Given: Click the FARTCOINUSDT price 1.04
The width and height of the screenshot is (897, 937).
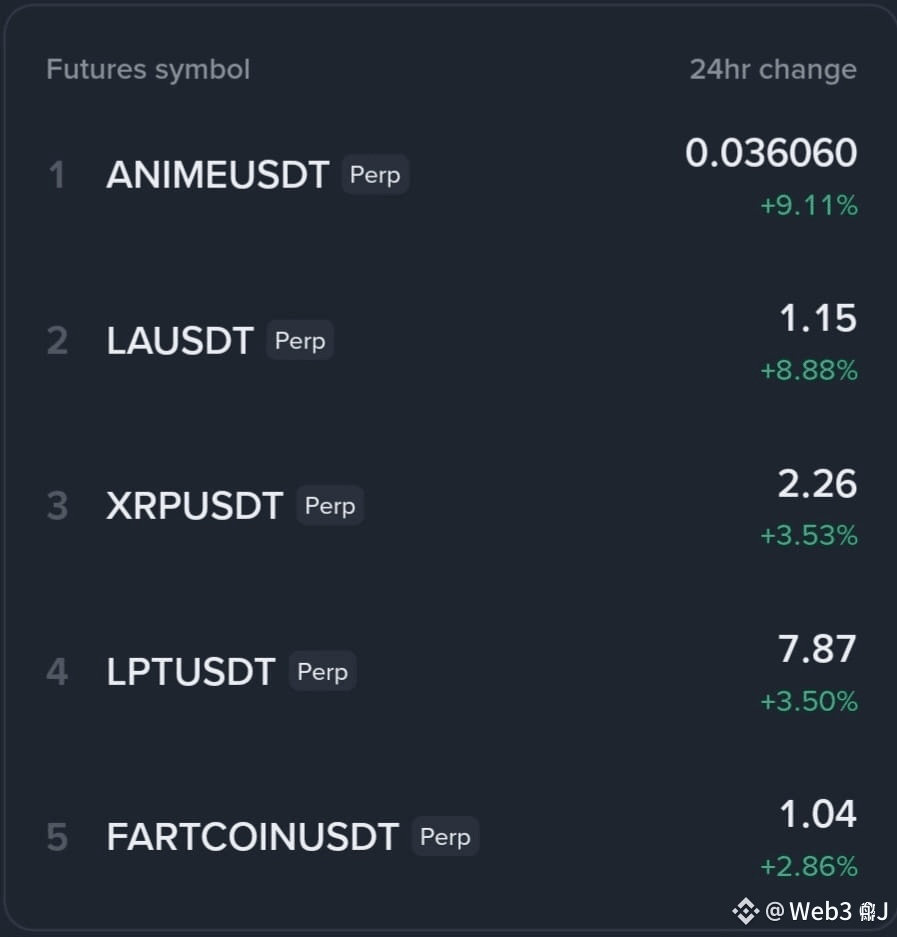Looking at the screenshot, I should coord(818,814).
